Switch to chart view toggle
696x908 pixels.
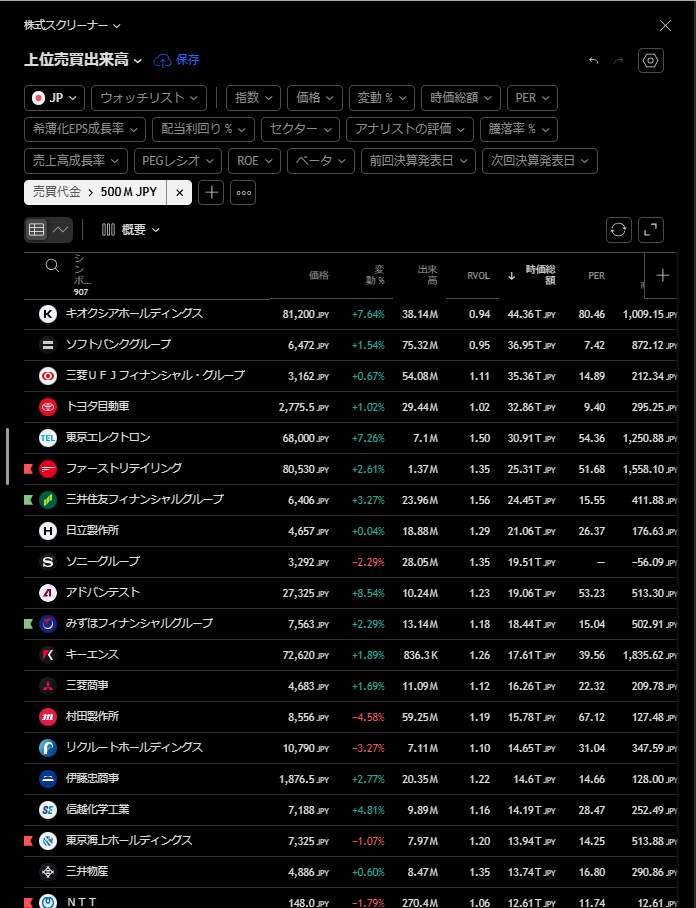(x=61, y=230)
